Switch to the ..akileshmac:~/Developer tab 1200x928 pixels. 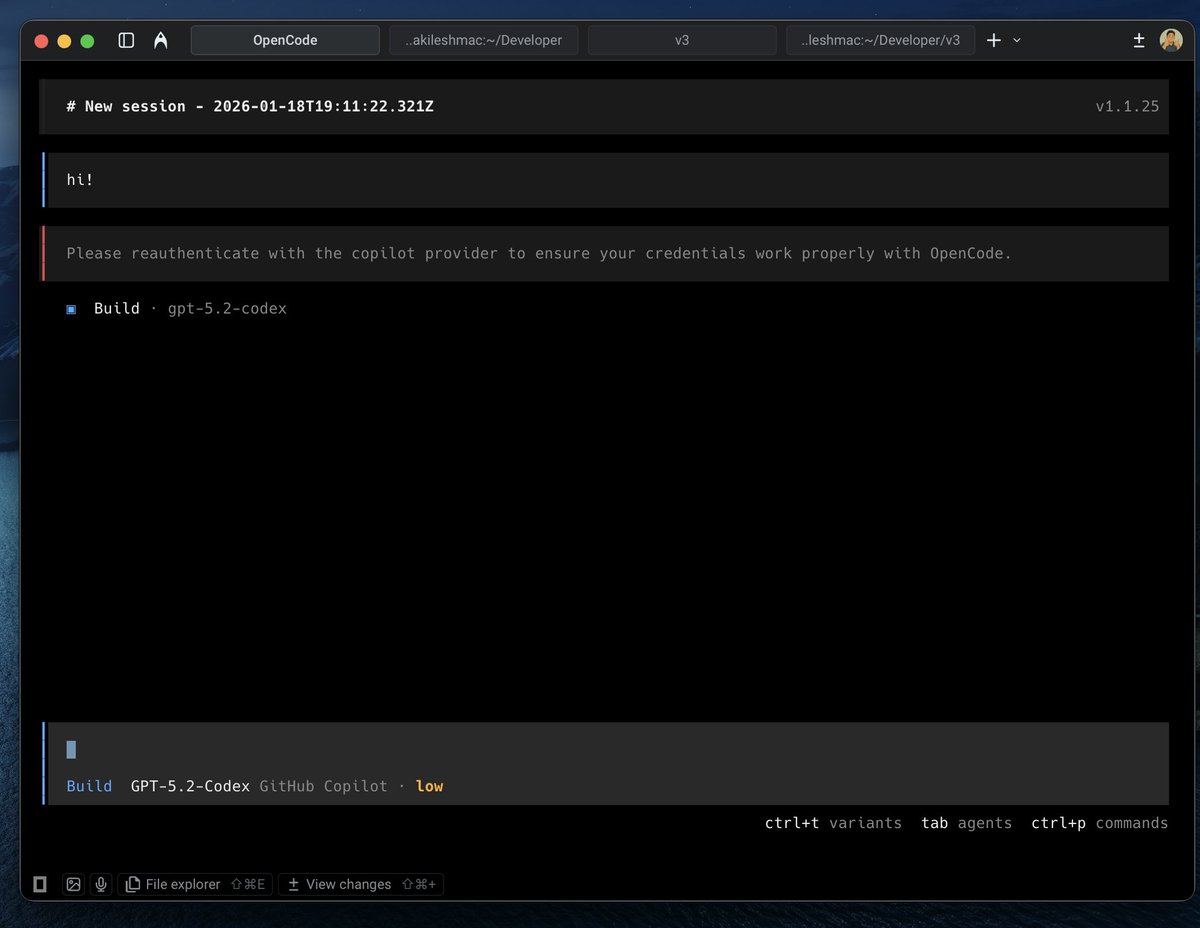tap(484, 40)
